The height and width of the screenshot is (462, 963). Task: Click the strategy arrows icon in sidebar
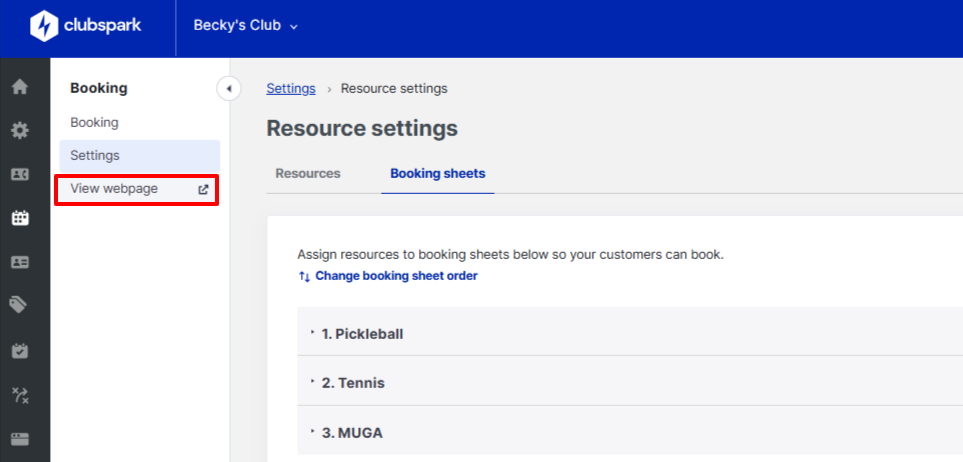pos(20,395)
